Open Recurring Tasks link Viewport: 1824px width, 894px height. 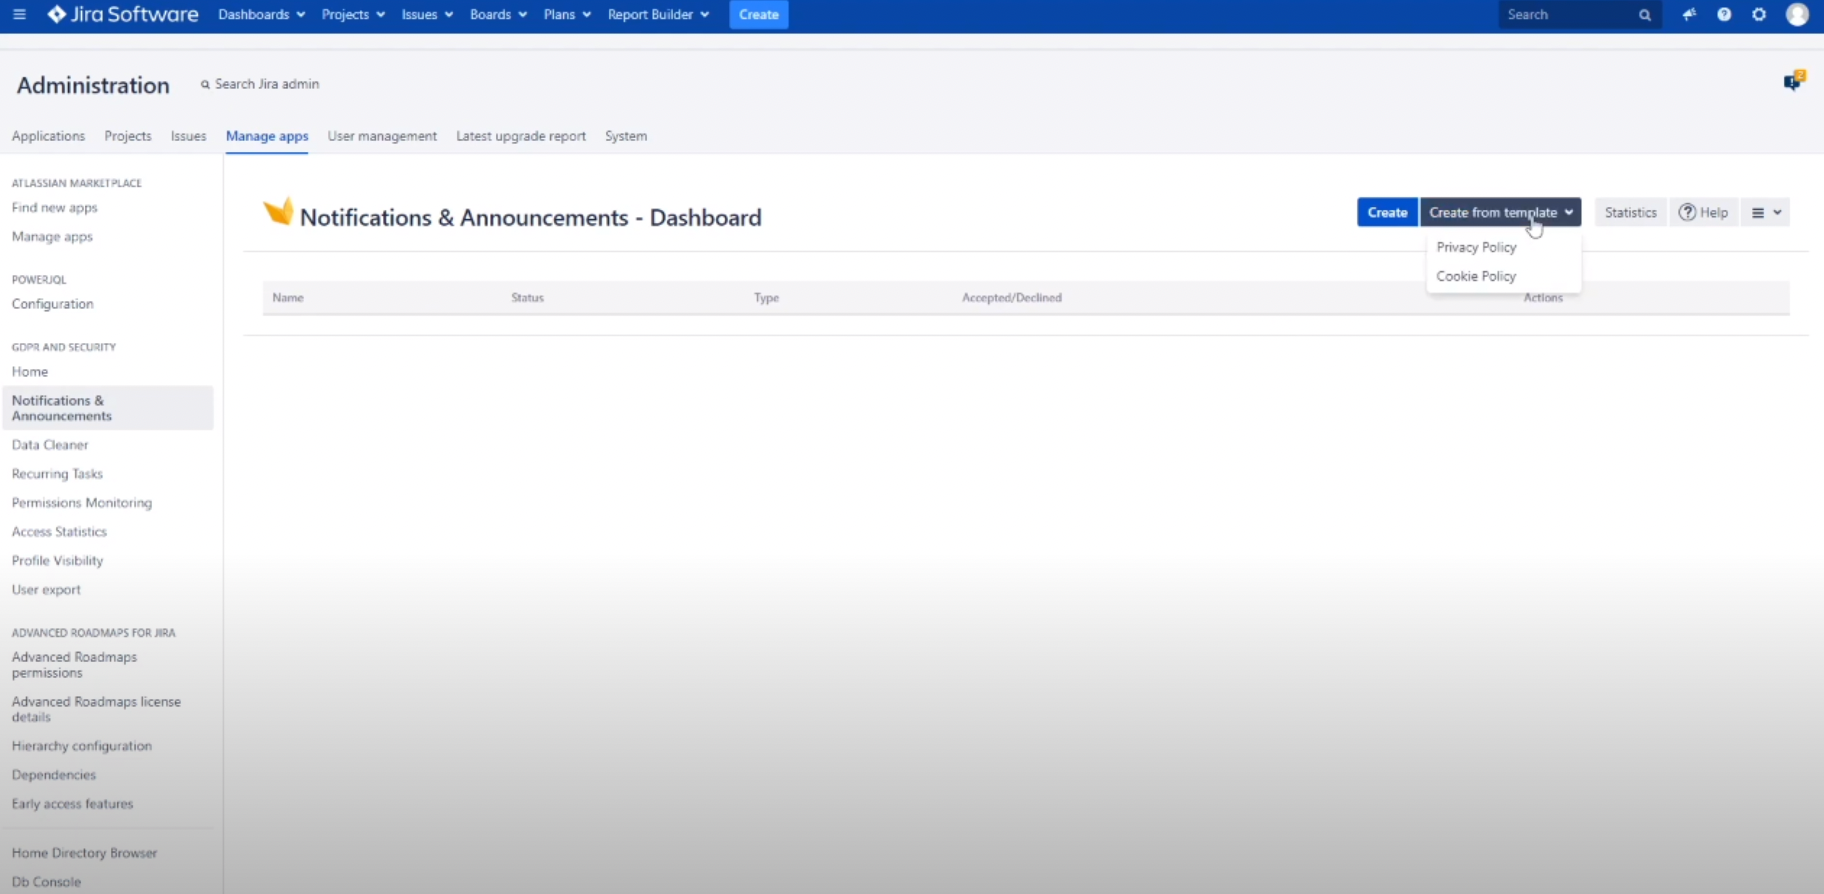pos(57,474)
